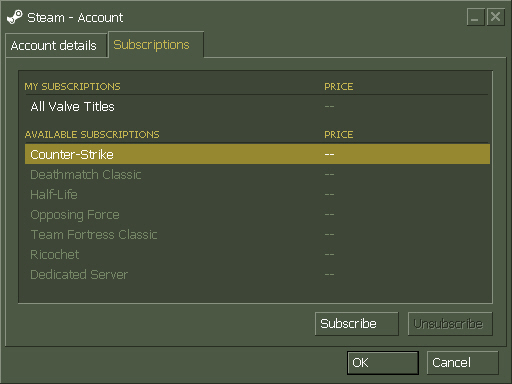The height and width of the screenshot is (384, 512).
Task: Click the Subscribe button
Action: [x=357, y=324]
